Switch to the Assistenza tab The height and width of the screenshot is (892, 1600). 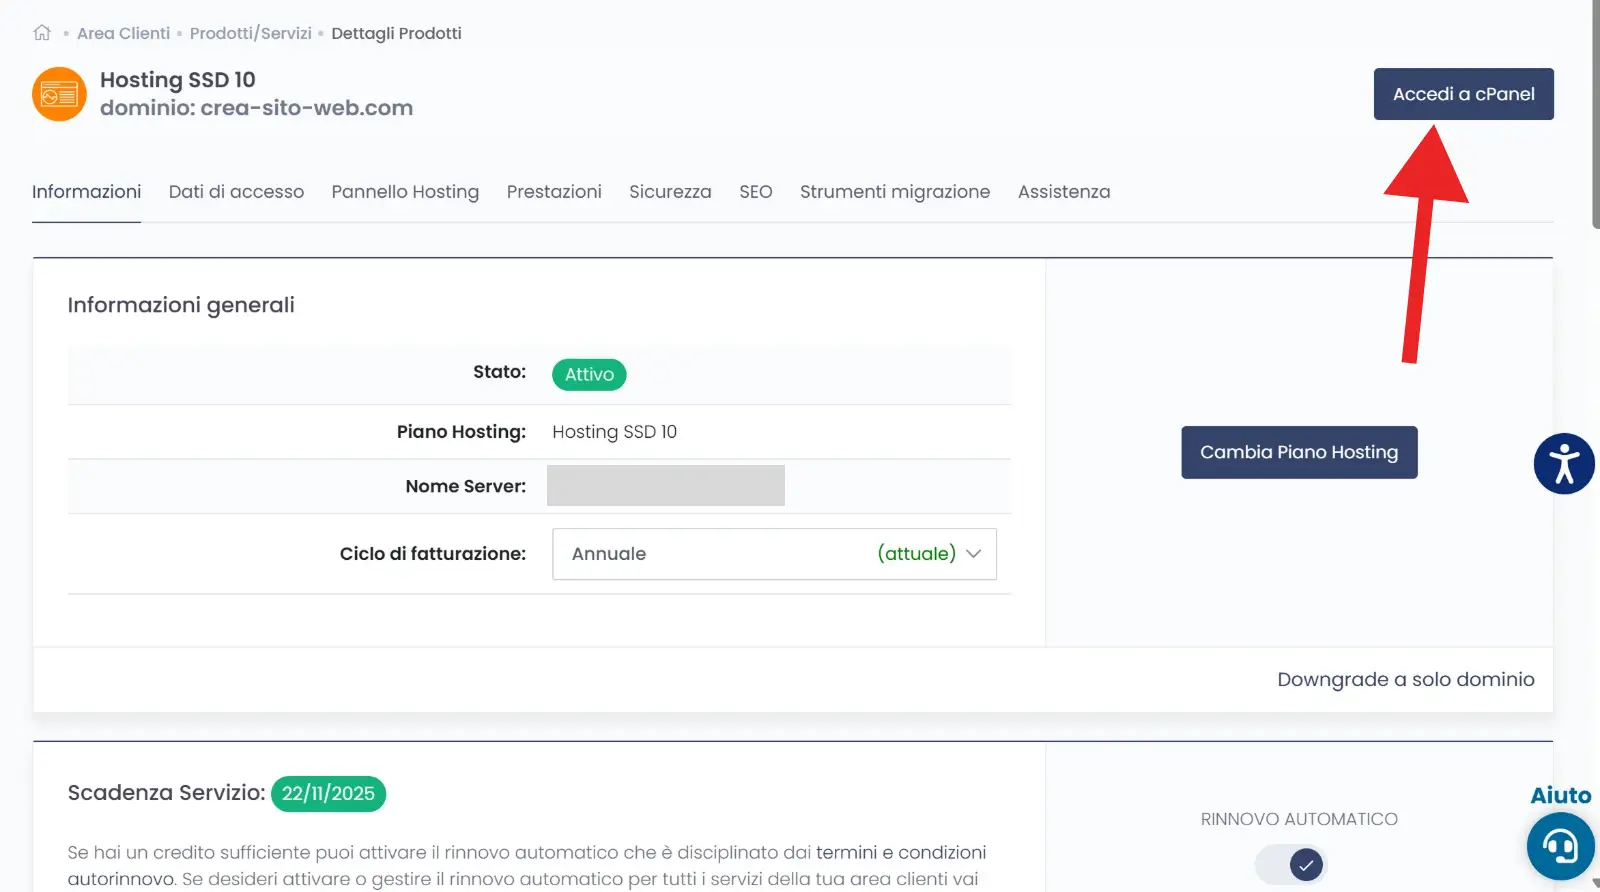[x=1063, y=192]
